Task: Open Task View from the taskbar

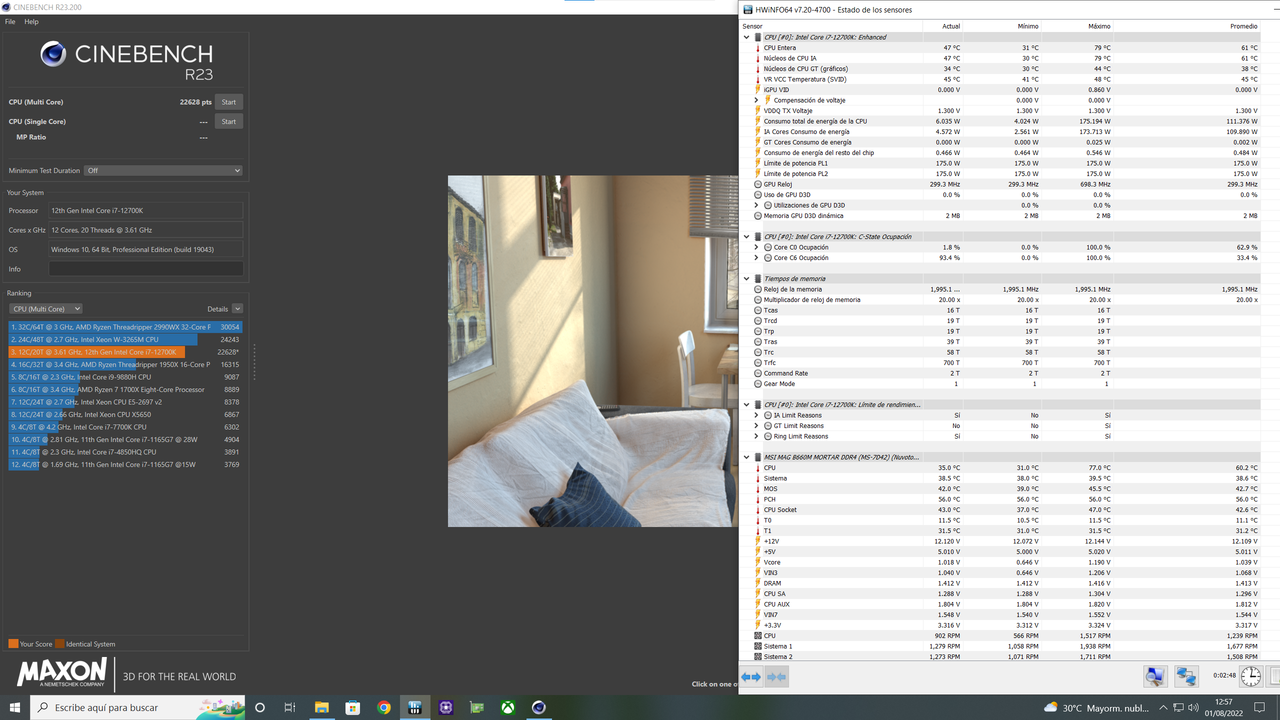Action: pyautogui.click(x=290, y=707)
